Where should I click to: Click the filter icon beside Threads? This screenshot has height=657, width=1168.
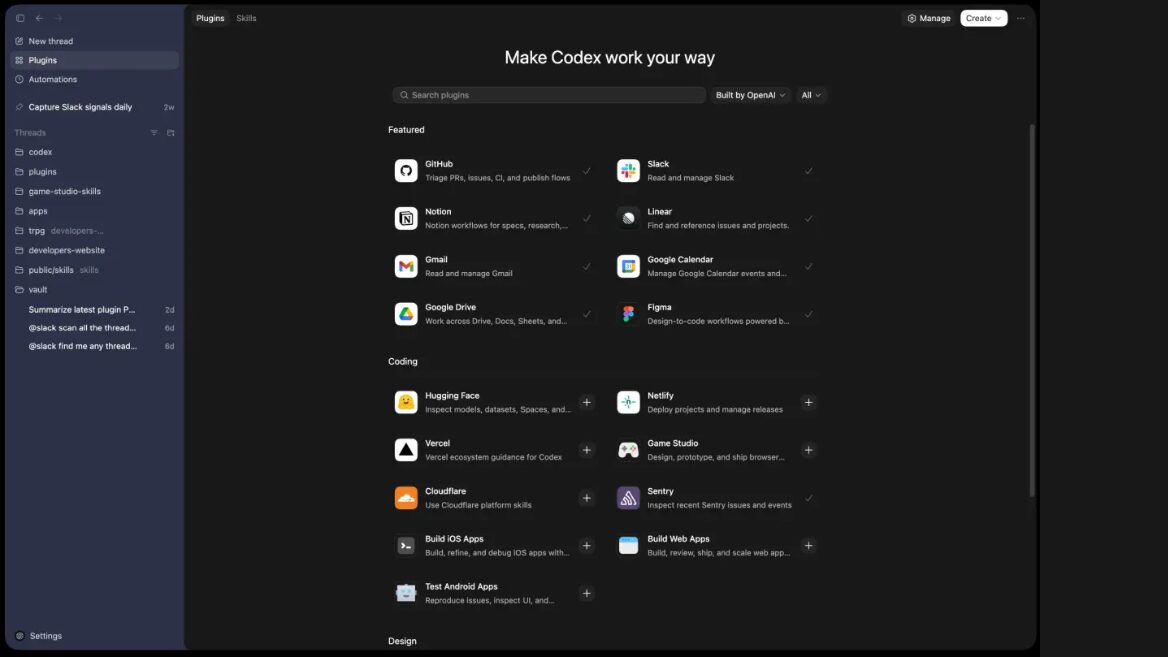(x=154, y=132)
